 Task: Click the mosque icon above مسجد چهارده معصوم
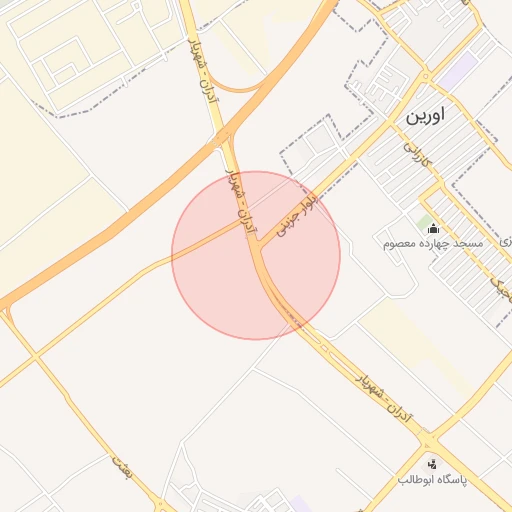(433, 229)
